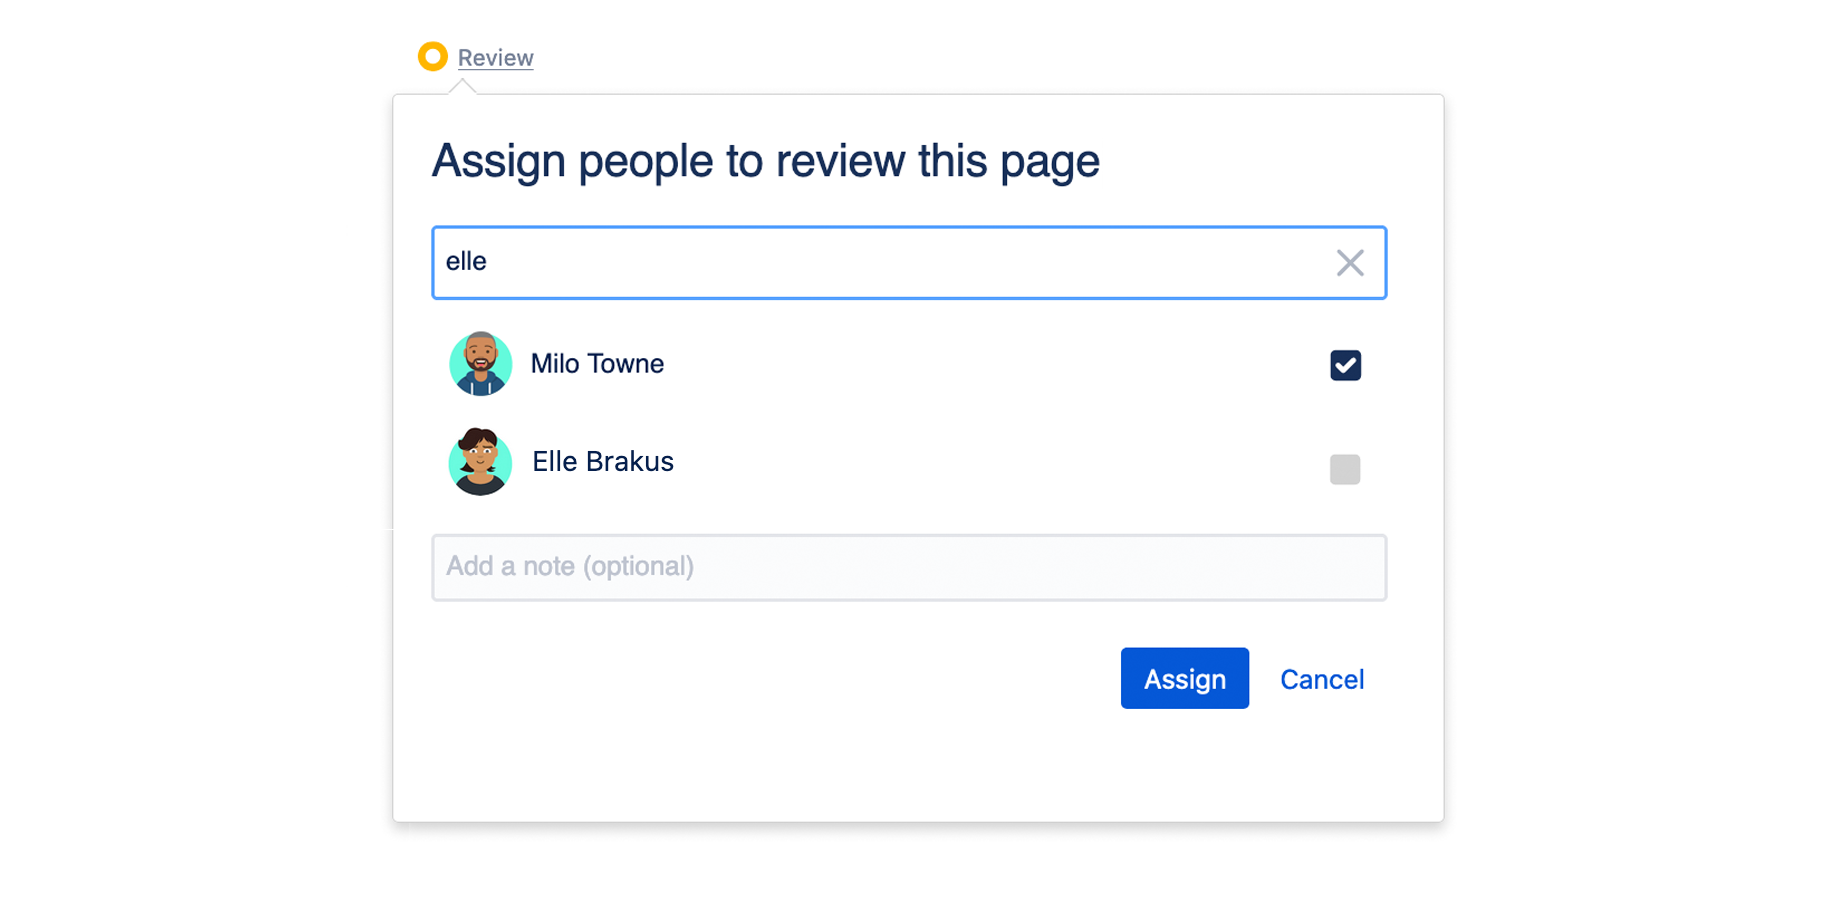Tick the Elle Brakus checkbox
The image size is (1840, 900).
[x=1345, y=469]
